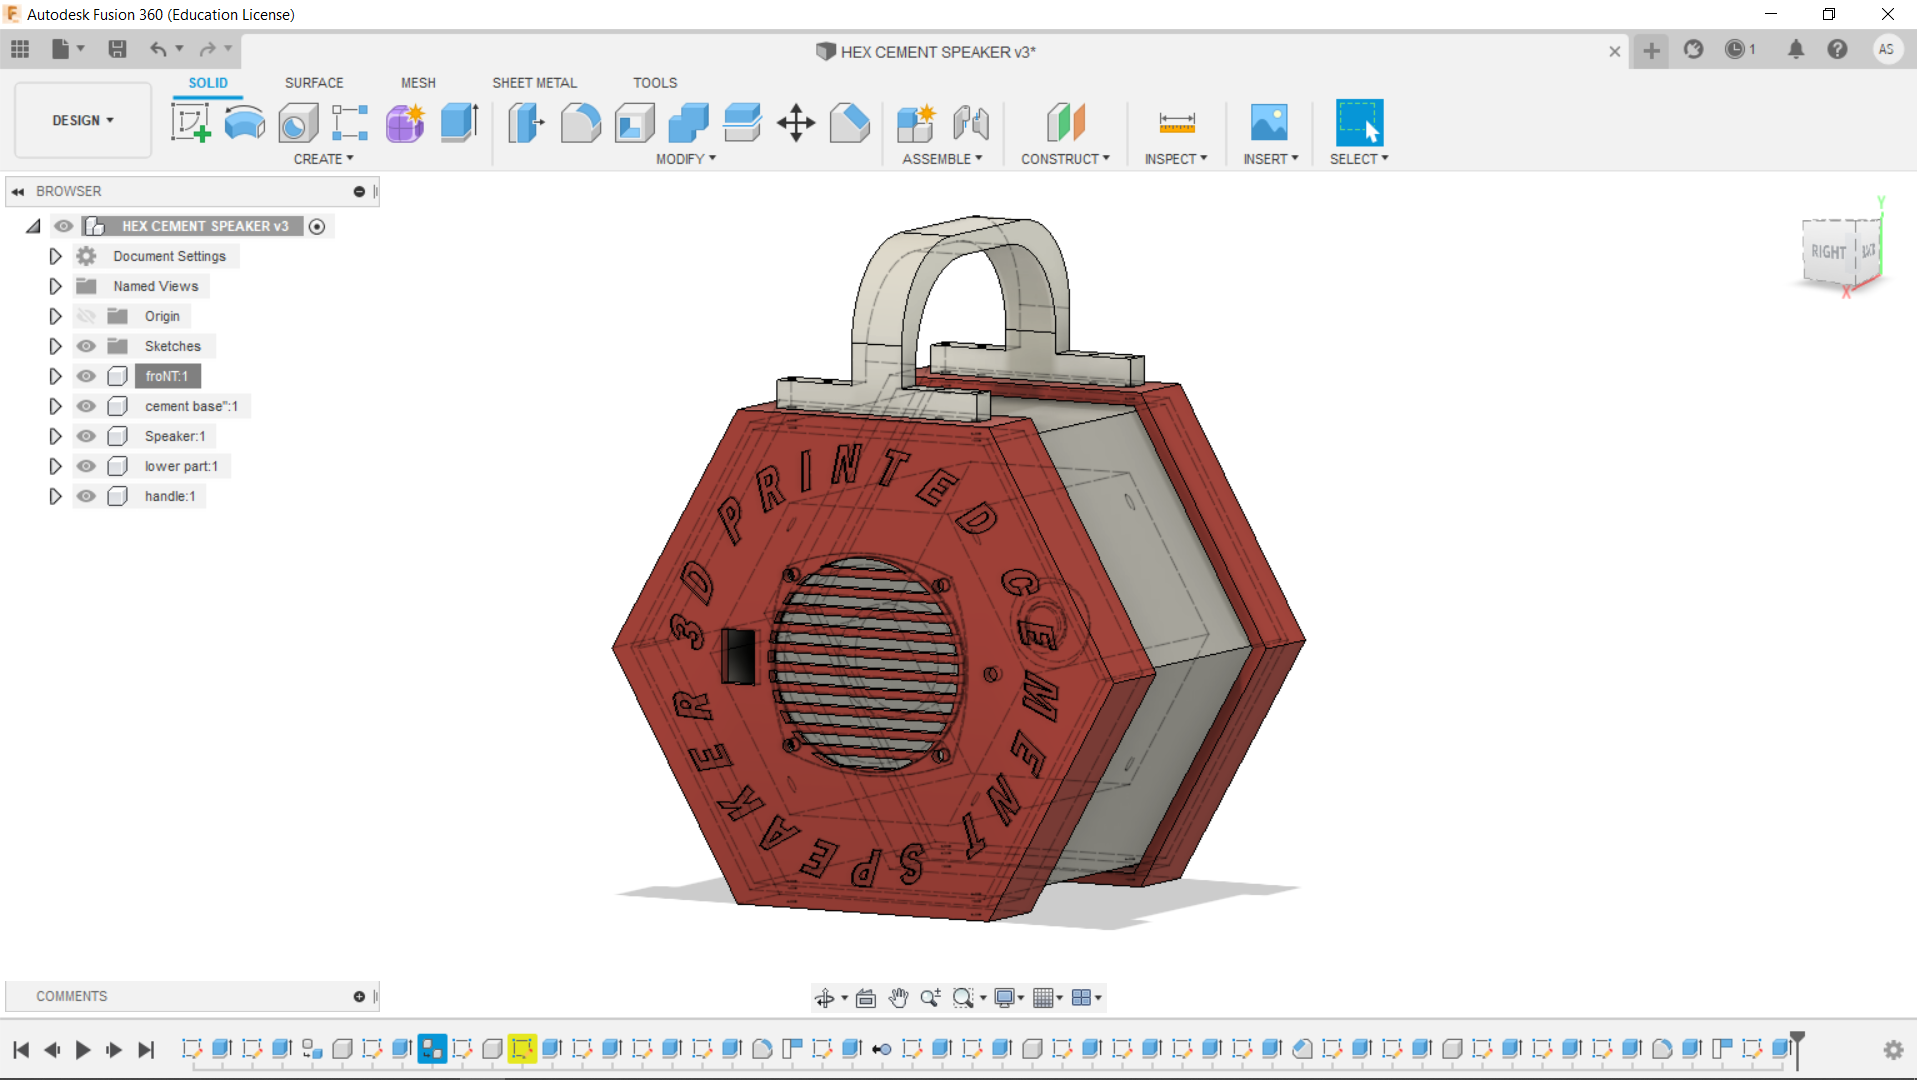
Task: Open the Help menu icon
Action: 1837,49
